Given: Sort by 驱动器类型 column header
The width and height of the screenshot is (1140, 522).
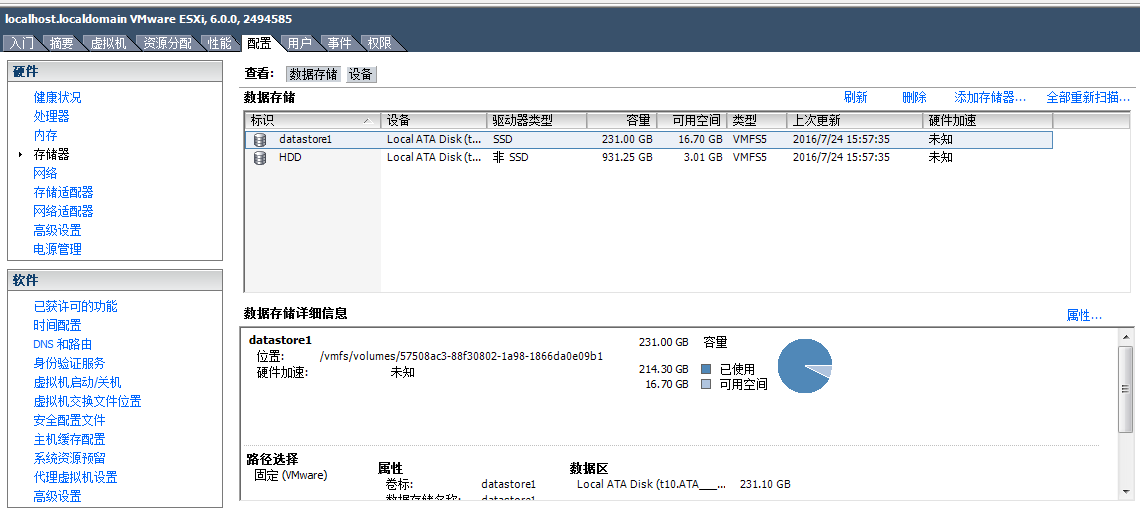Looking at the screenshot, I should [537, 121].
